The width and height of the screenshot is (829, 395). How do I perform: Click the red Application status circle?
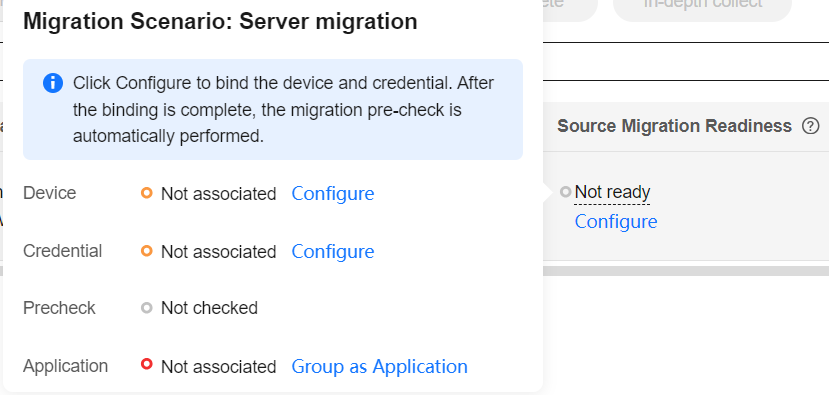coord(147,364)
